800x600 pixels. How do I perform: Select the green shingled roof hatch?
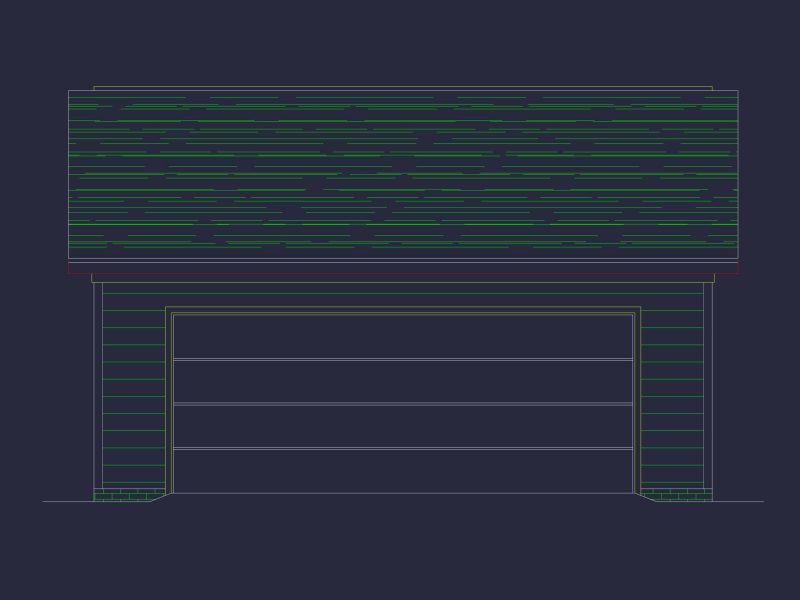click(x=403, y=174)
